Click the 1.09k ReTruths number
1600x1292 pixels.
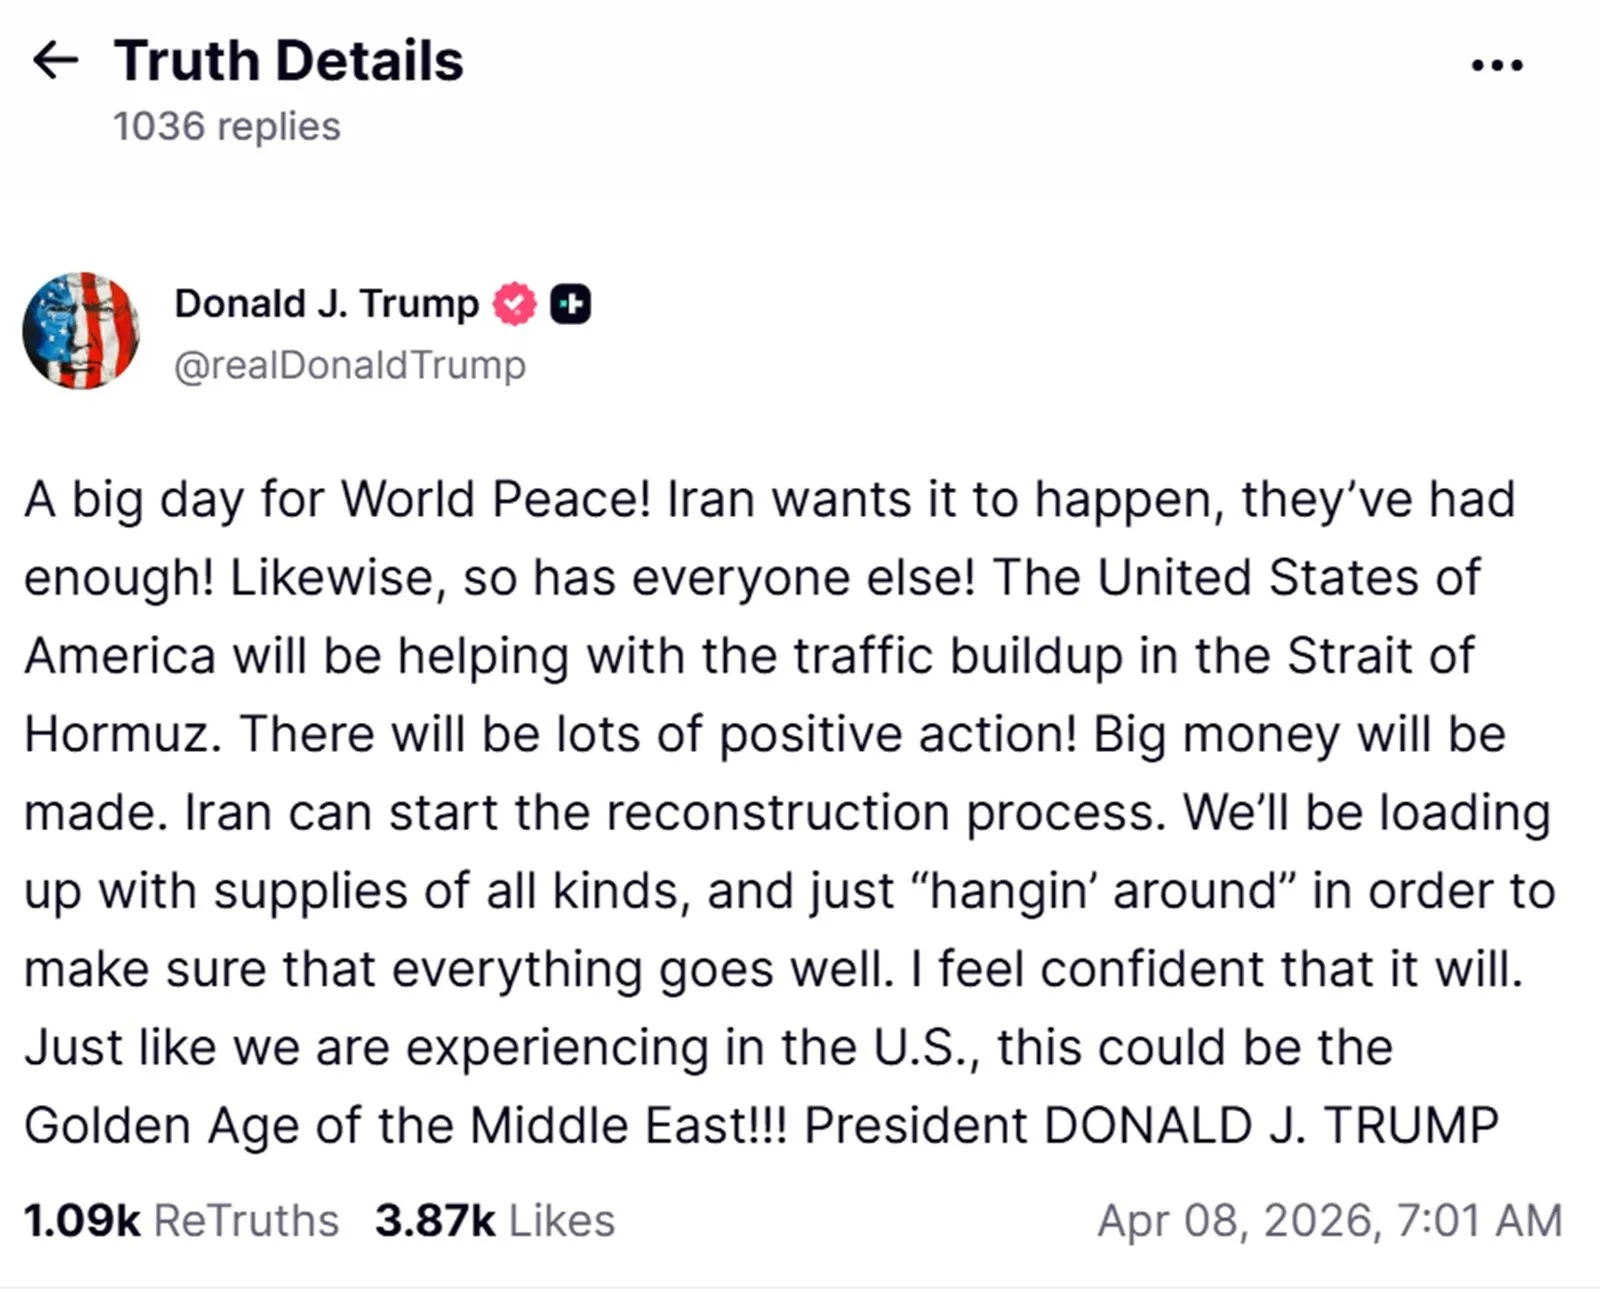pos(82,1221)
